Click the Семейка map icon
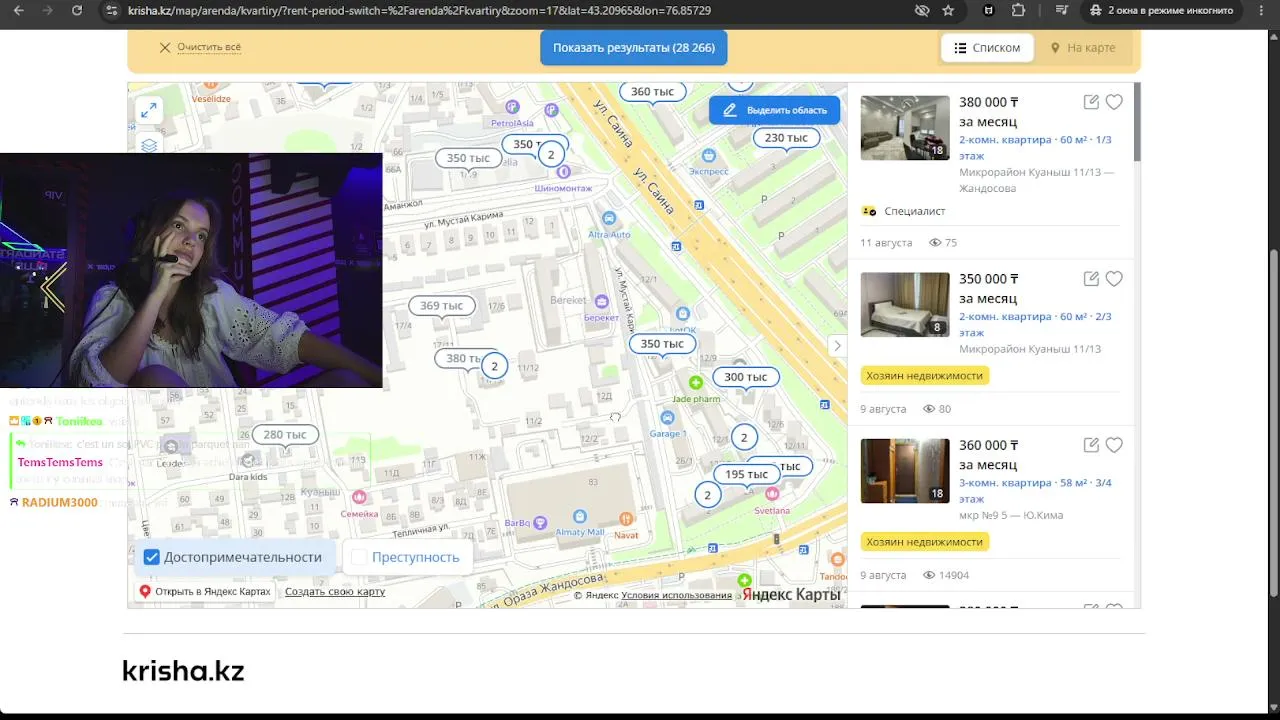Screen dimensions: 1280x720 click(x=359, y=497)
